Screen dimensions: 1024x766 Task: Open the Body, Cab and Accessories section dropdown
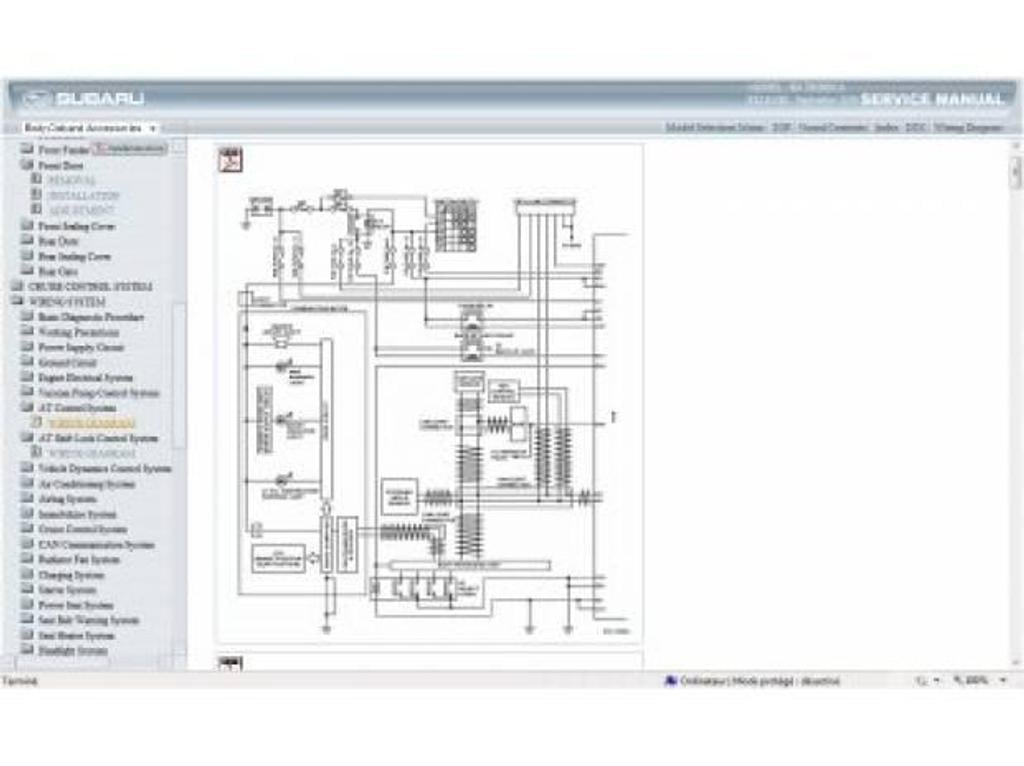tap(152, 129)
